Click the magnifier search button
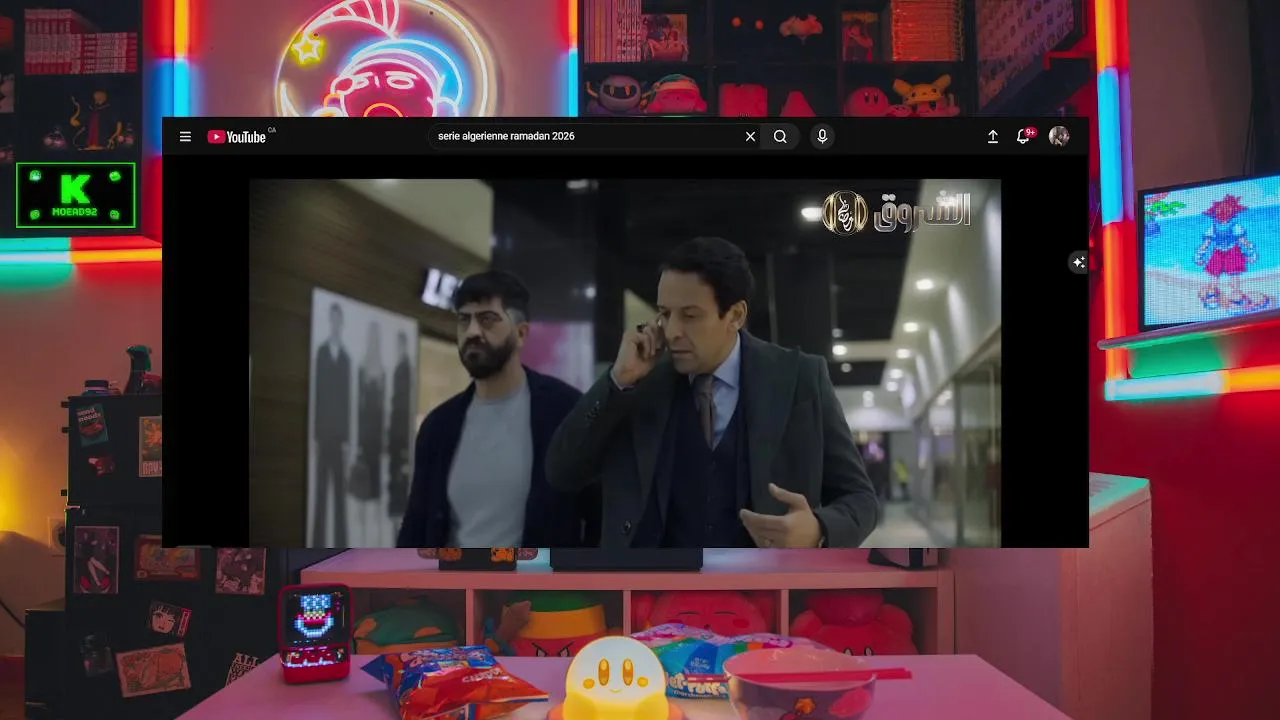The image size is (1280, 720). tap(780, 137)
